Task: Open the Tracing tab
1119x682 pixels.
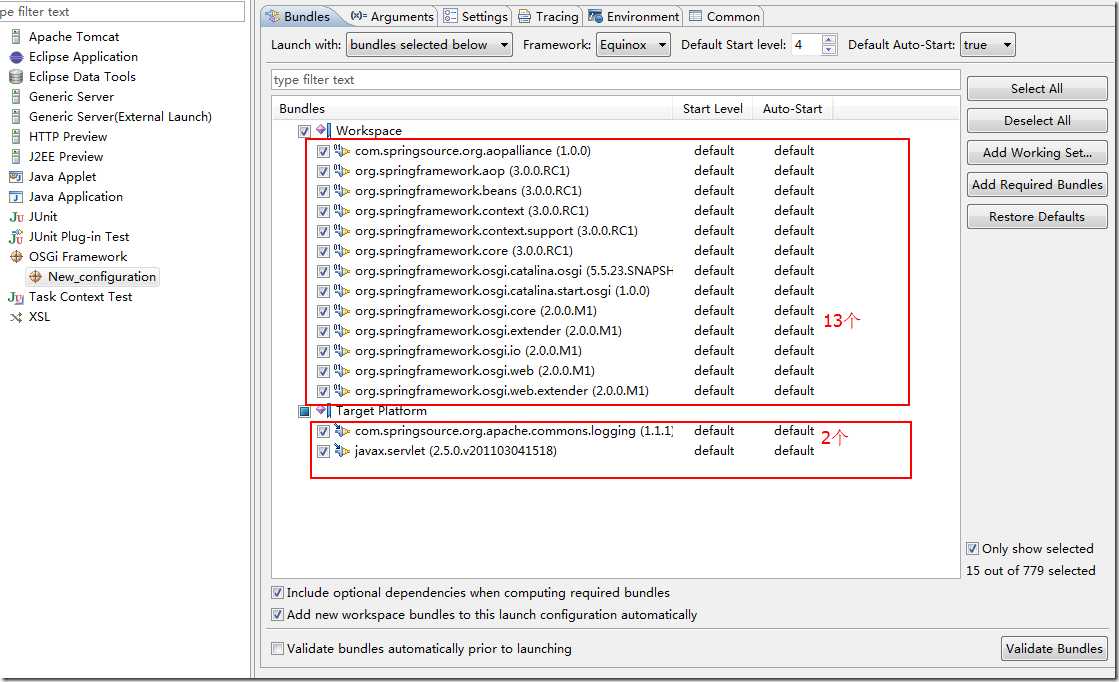Action: 548,16
